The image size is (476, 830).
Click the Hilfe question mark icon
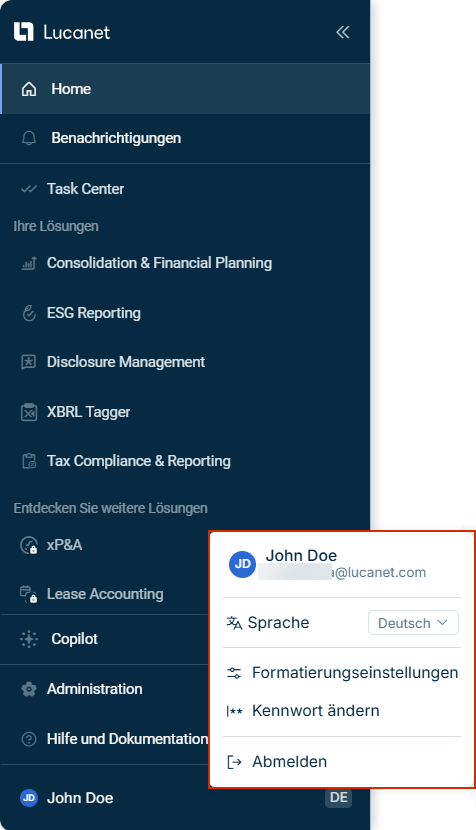click(x=29, y=739)
